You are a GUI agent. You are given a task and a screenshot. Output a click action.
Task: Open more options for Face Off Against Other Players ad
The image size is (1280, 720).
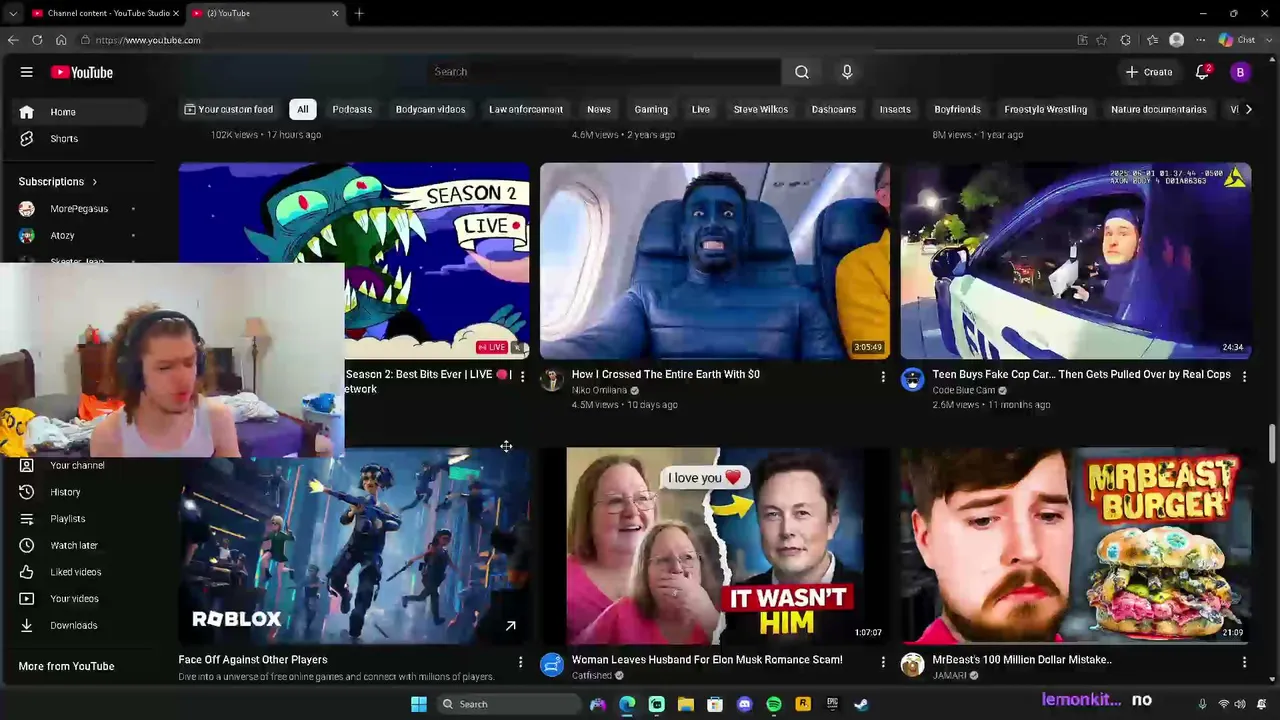click(x=520, y=662)
